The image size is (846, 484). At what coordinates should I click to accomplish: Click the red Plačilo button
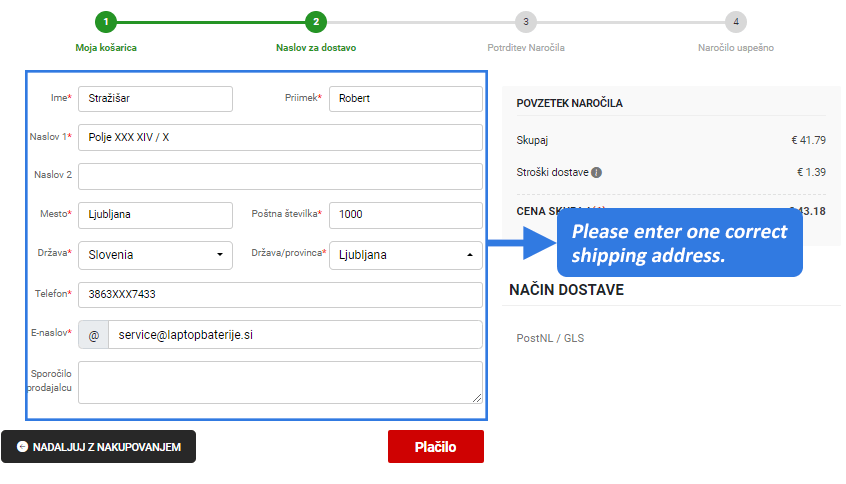[435, 447]
